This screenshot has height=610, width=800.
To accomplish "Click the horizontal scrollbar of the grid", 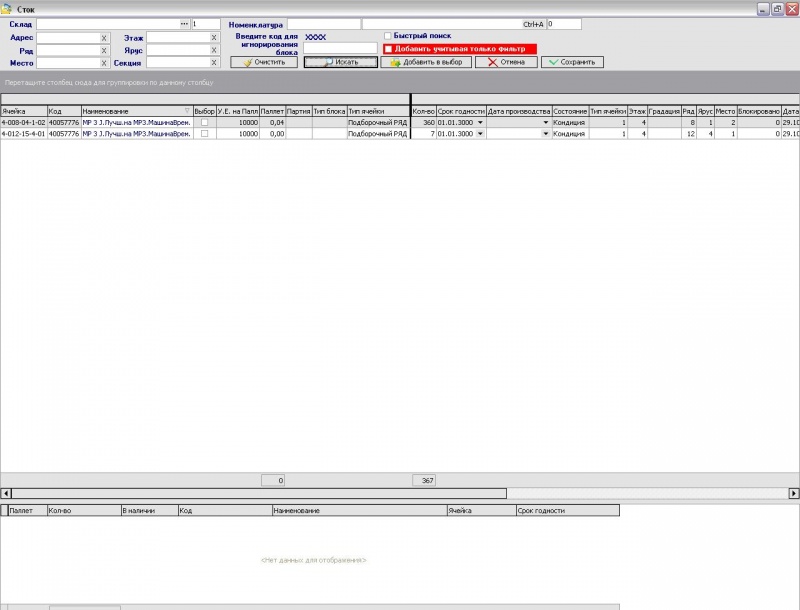I will pos(400,493).
